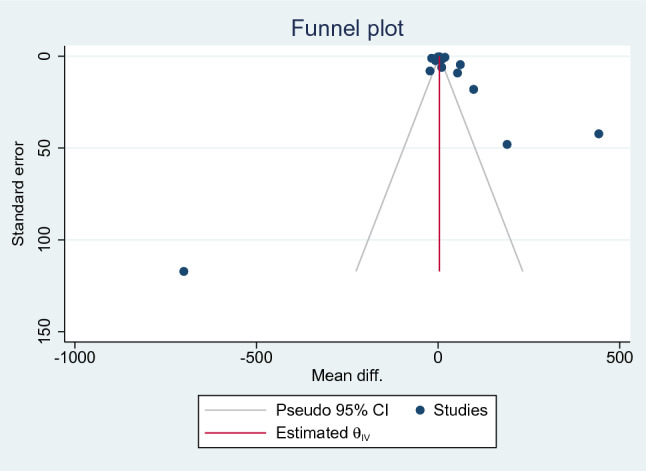Click the red line swatch in legend
Screen dimensions: 646x471
click(x=232, y=432)
